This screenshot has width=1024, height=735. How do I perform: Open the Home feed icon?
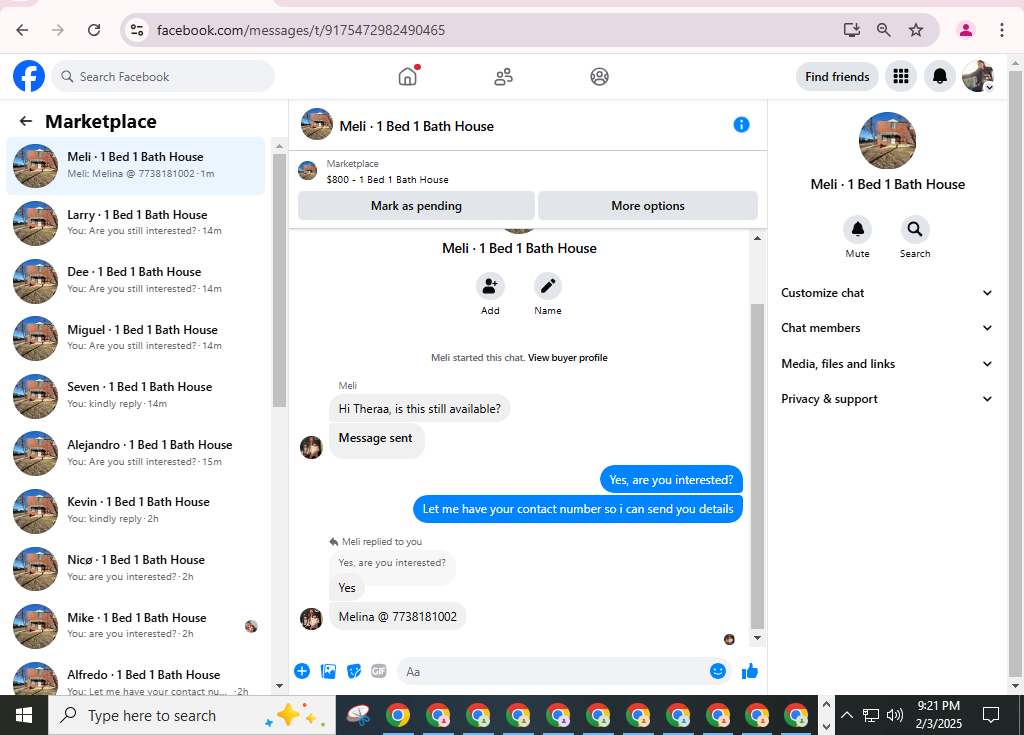[x=408, y=76]
